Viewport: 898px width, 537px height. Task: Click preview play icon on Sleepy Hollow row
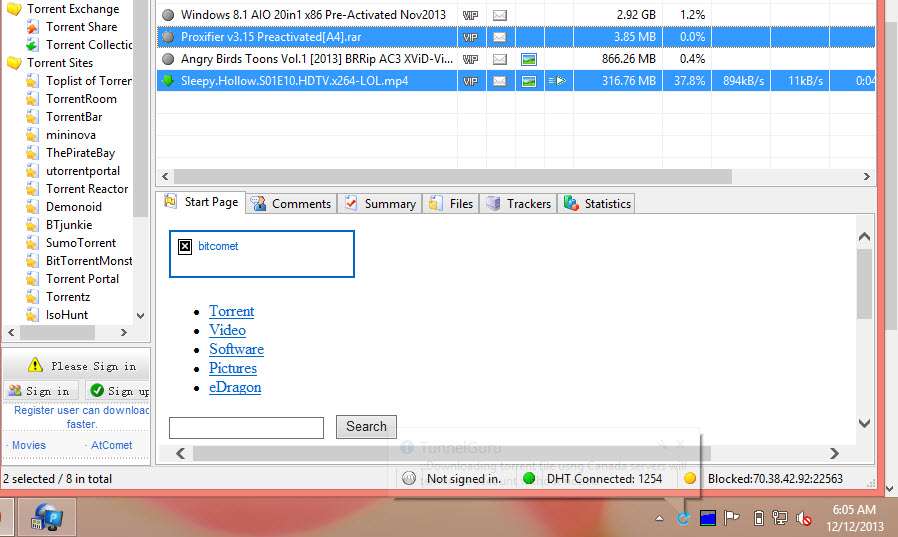point(557,81)
